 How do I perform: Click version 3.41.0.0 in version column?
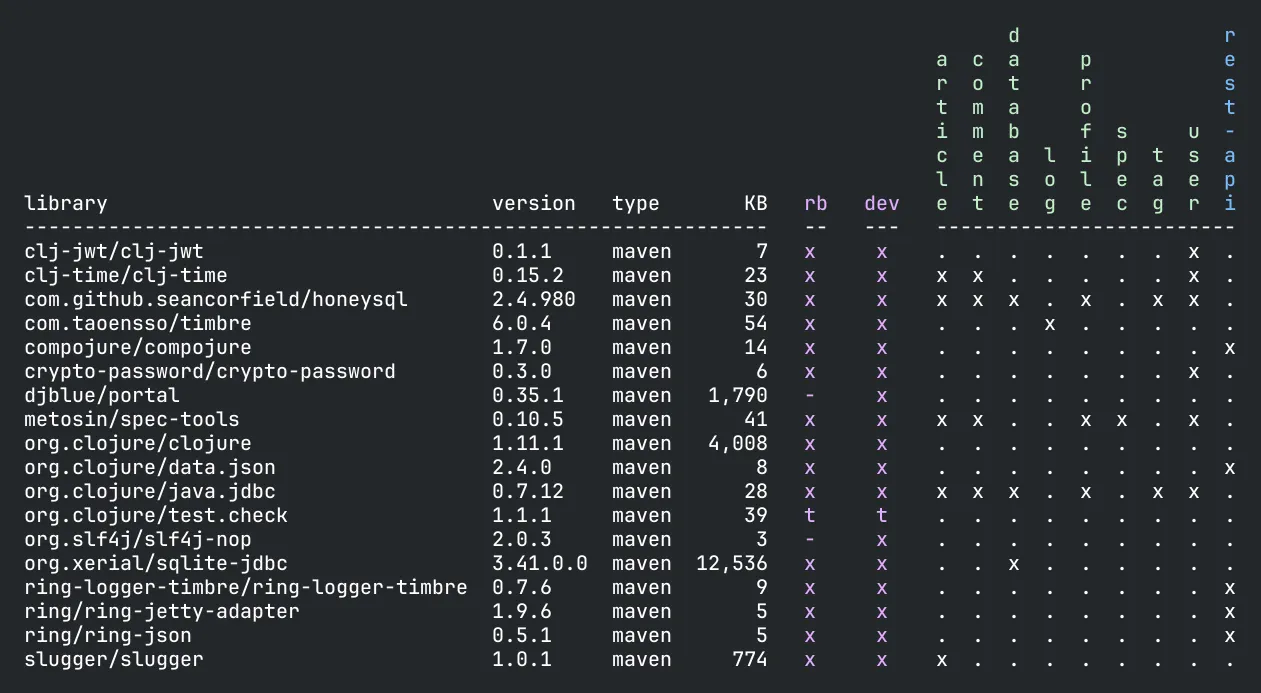tap(539, 564)
